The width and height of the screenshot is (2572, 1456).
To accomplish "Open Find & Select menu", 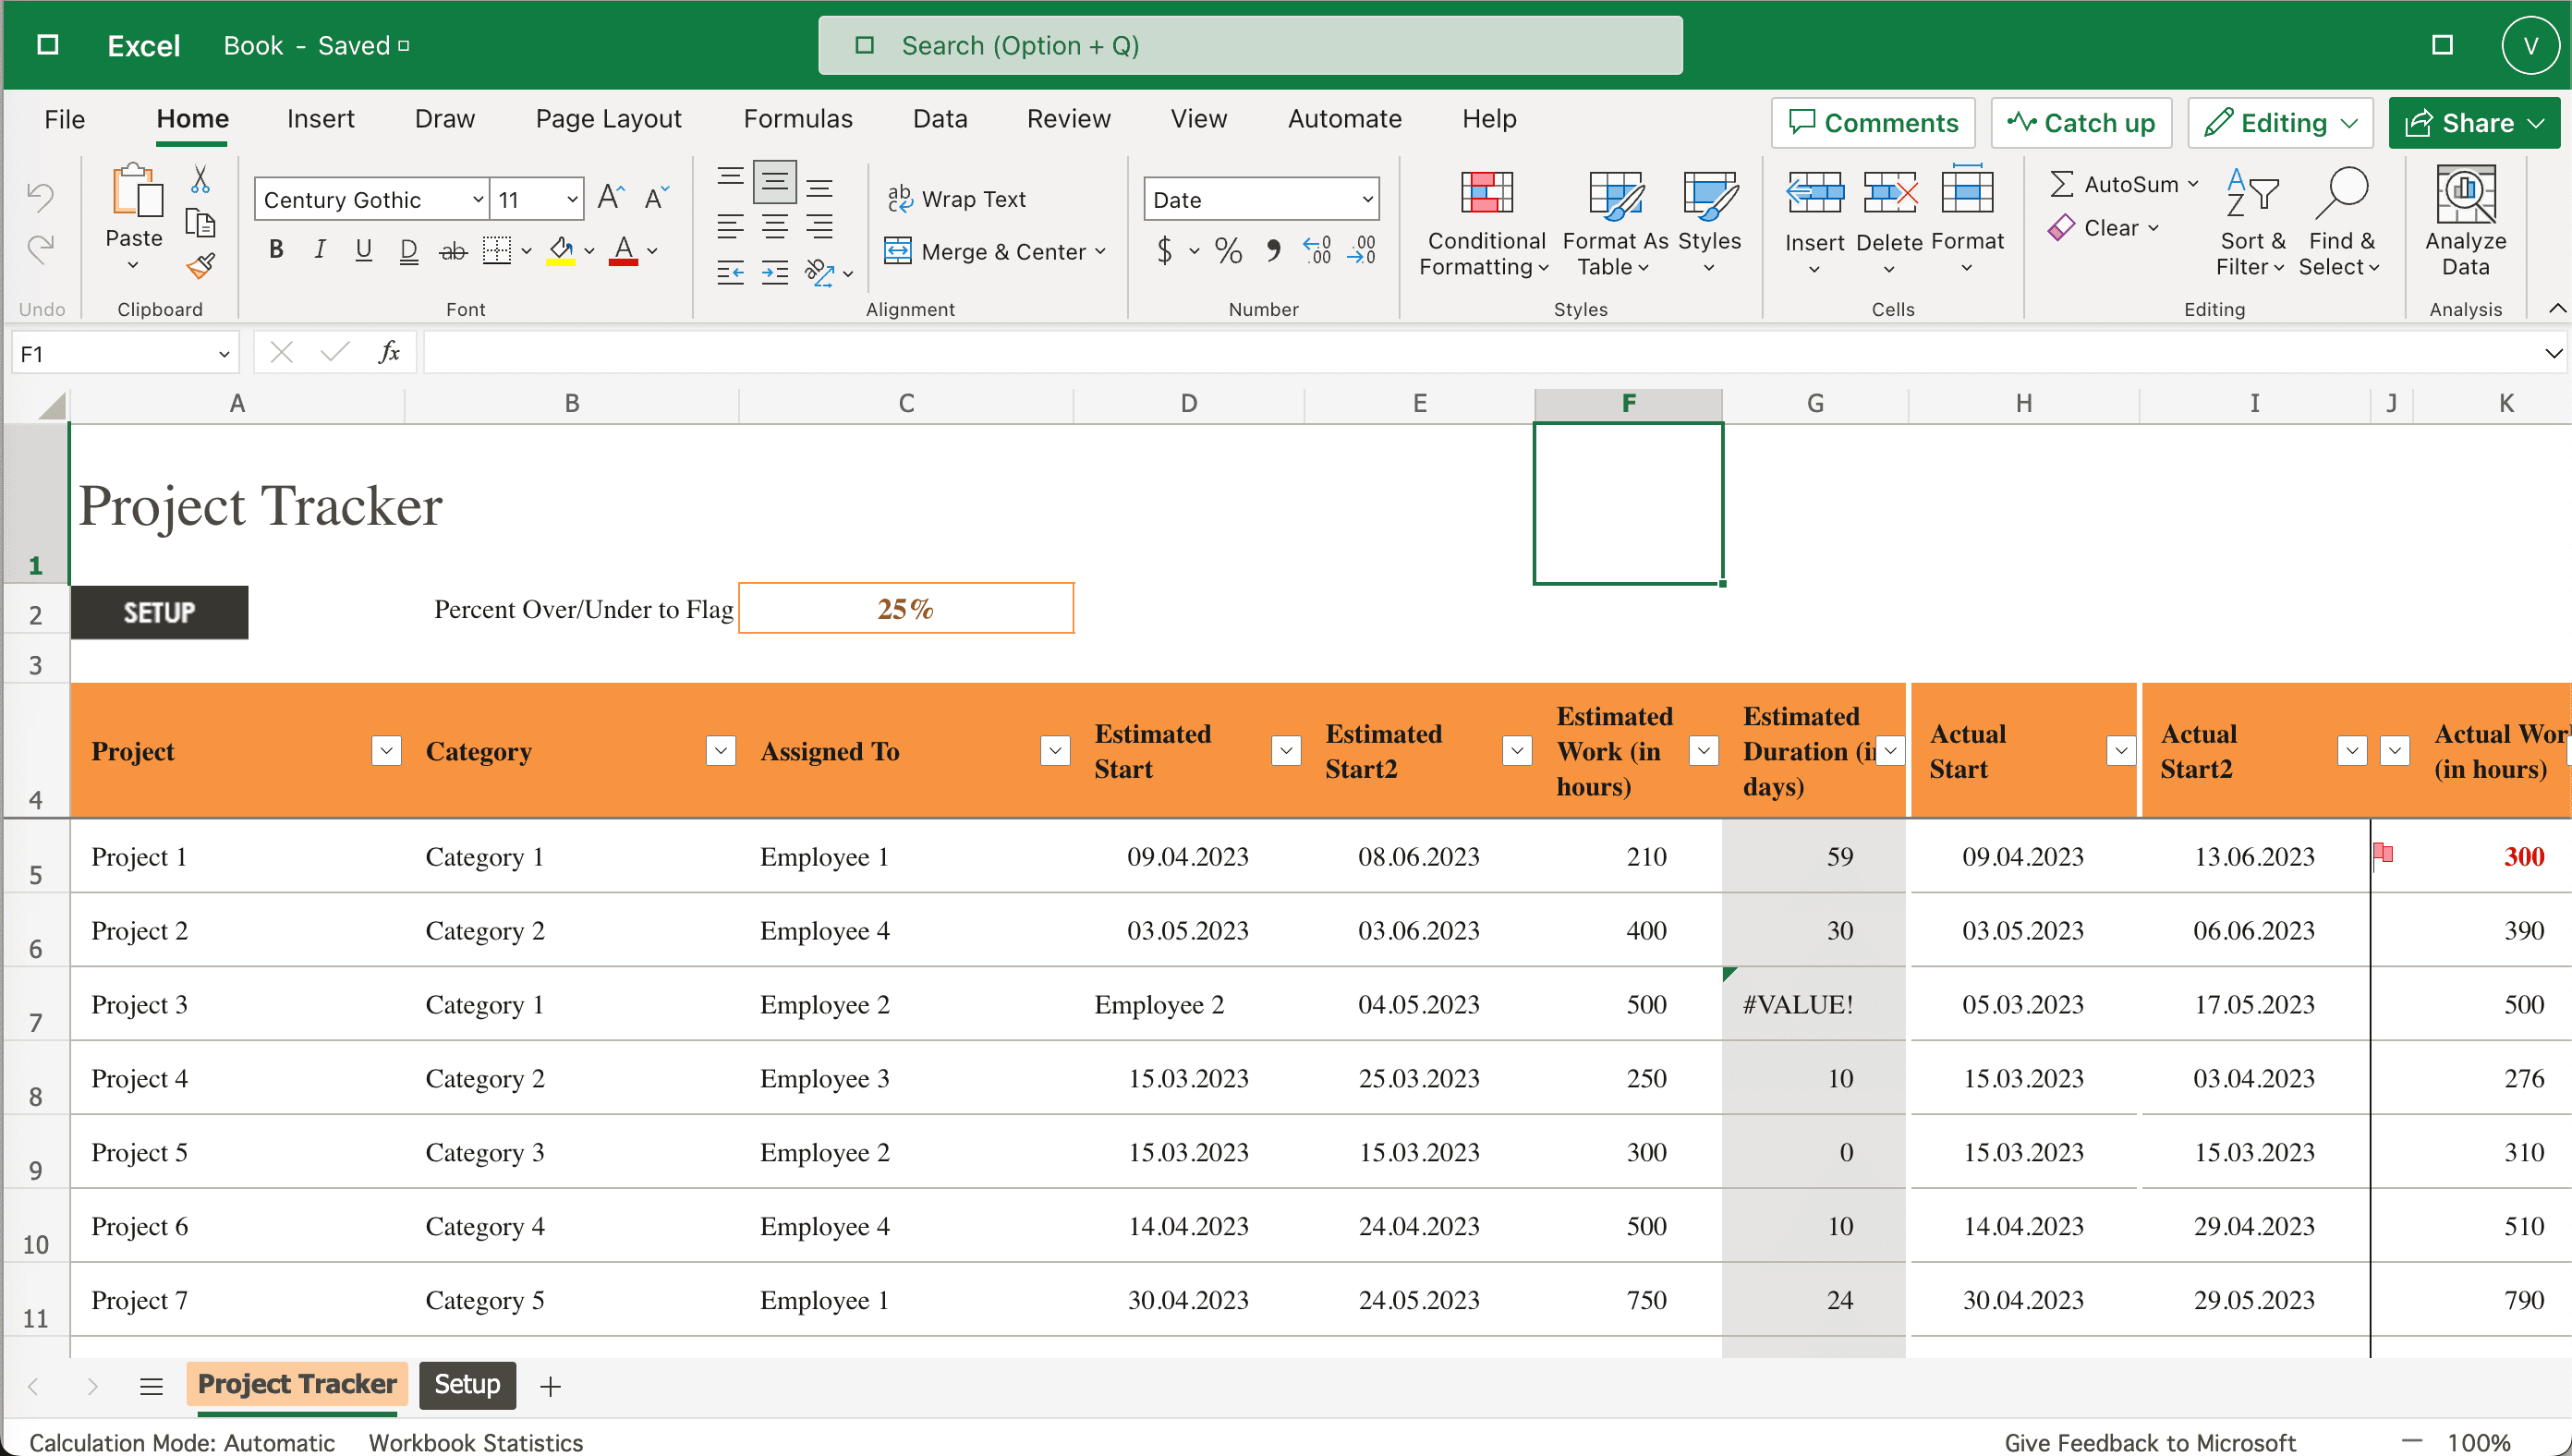I will (2339, 222).
